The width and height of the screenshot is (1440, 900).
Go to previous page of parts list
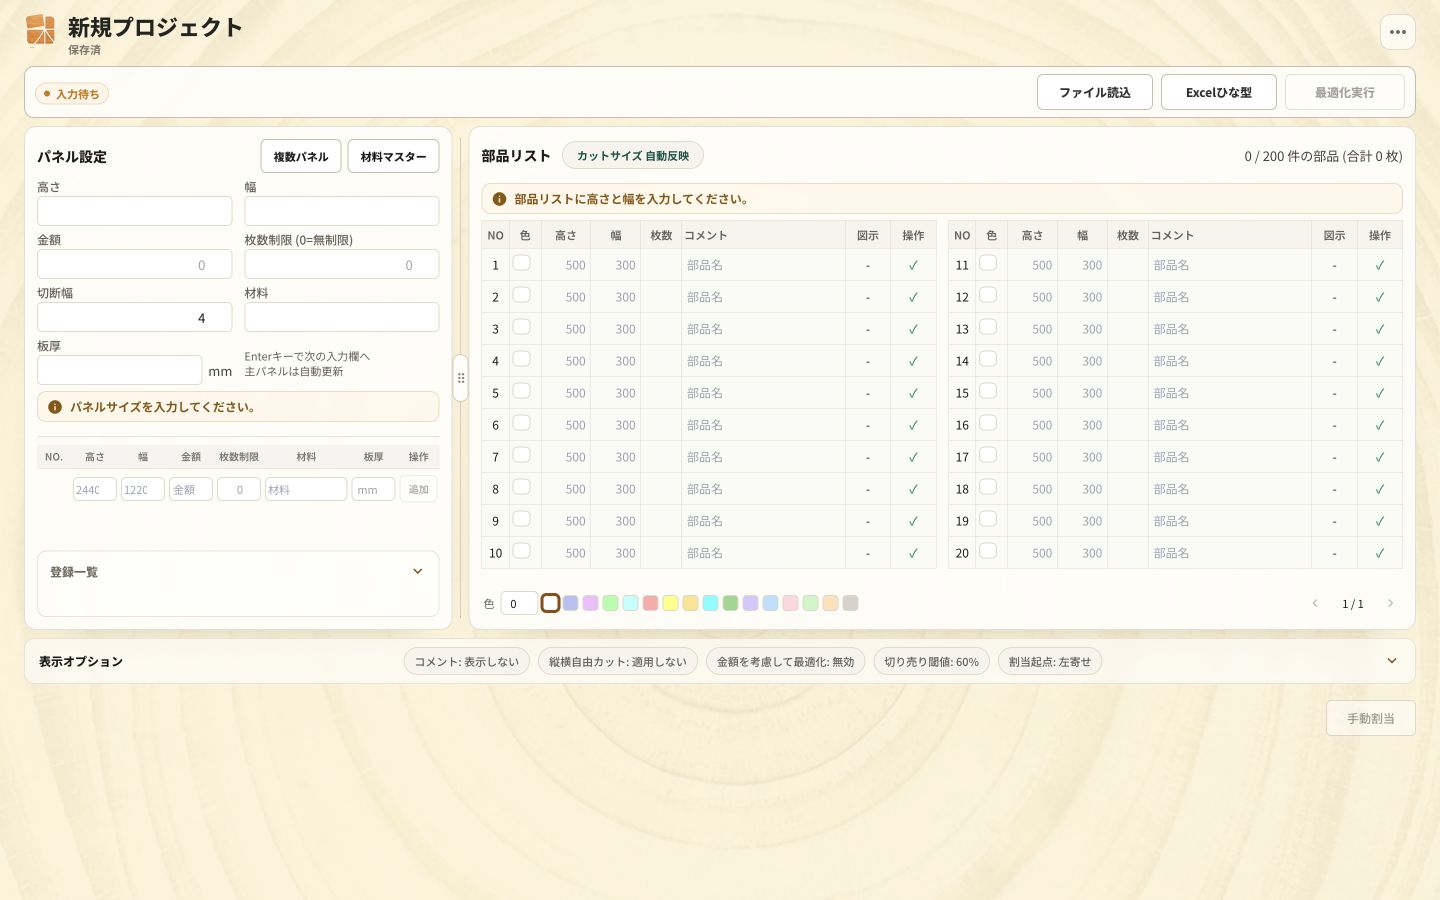point(1315,603)
